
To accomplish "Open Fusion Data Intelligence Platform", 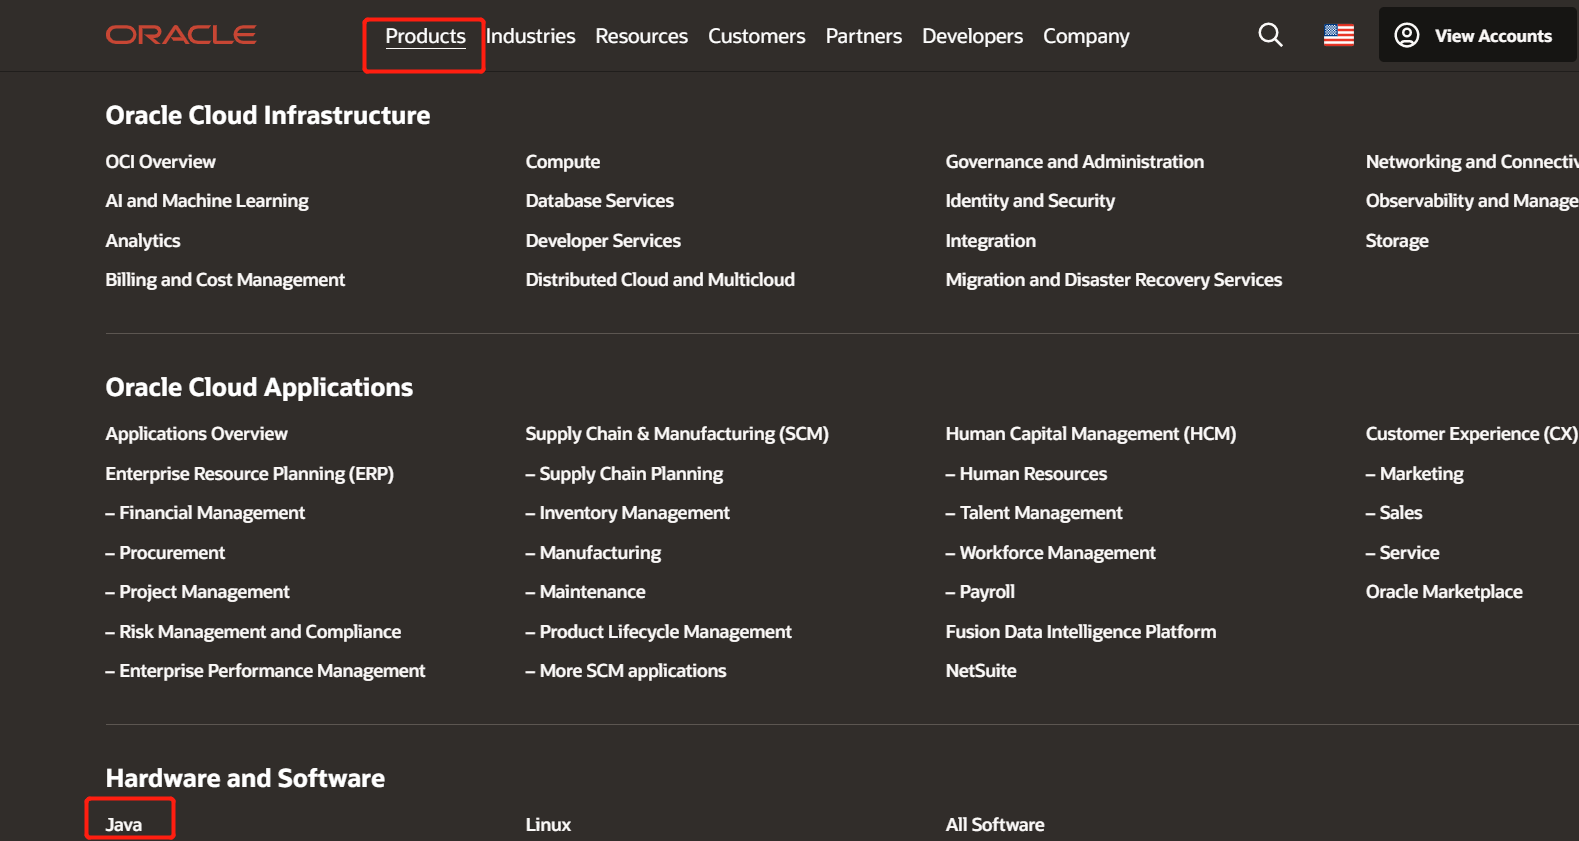I will point(1081,632).
